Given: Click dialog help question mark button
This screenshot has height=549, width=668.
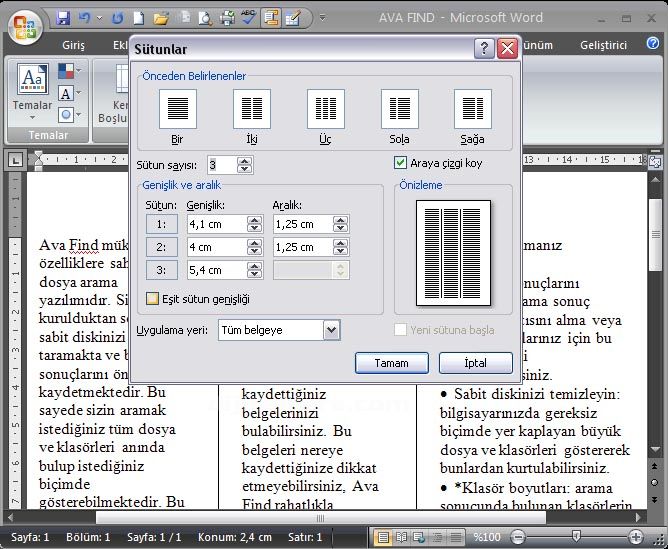Looking at the screenshot, I should [484, 49].
